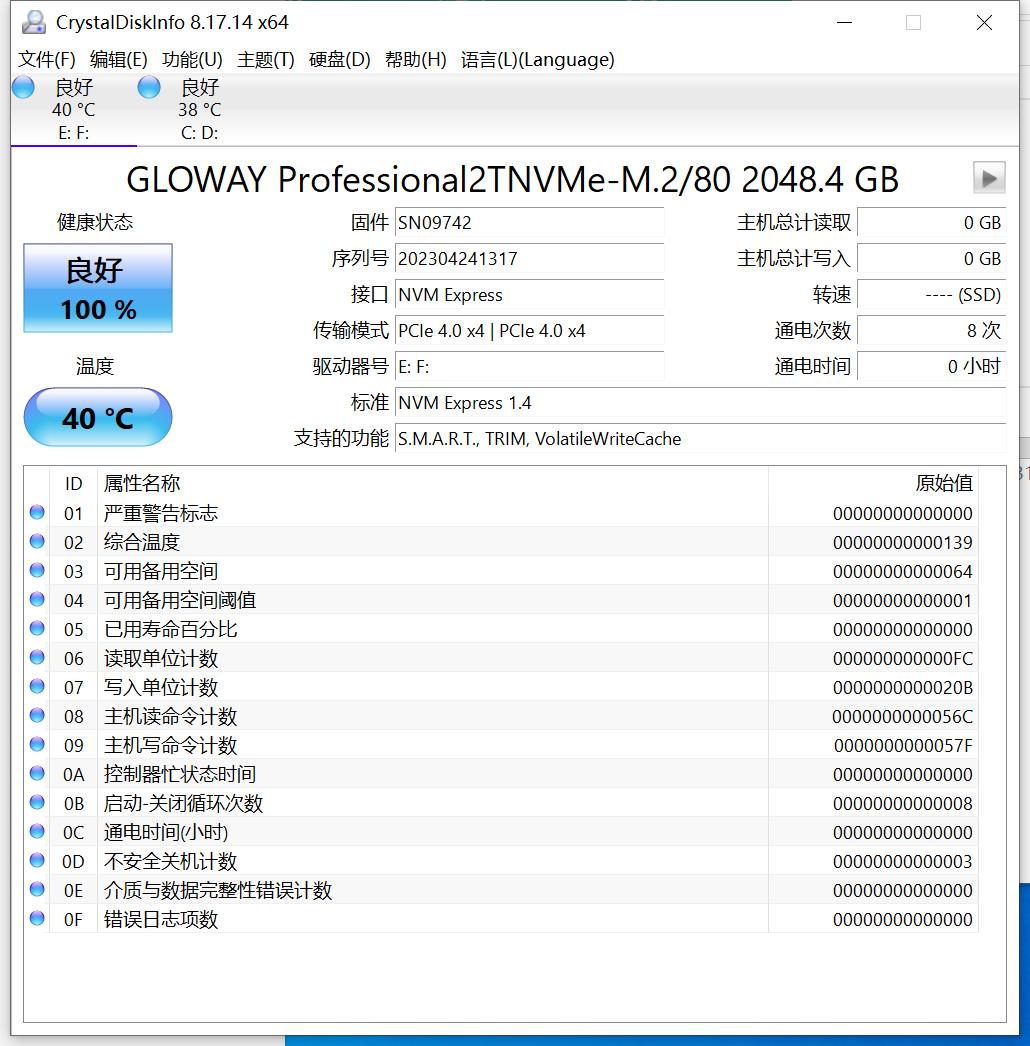Select the C: D: drive status icon
This screenshot has height=1046, width=1030.
tap(148, 87)
